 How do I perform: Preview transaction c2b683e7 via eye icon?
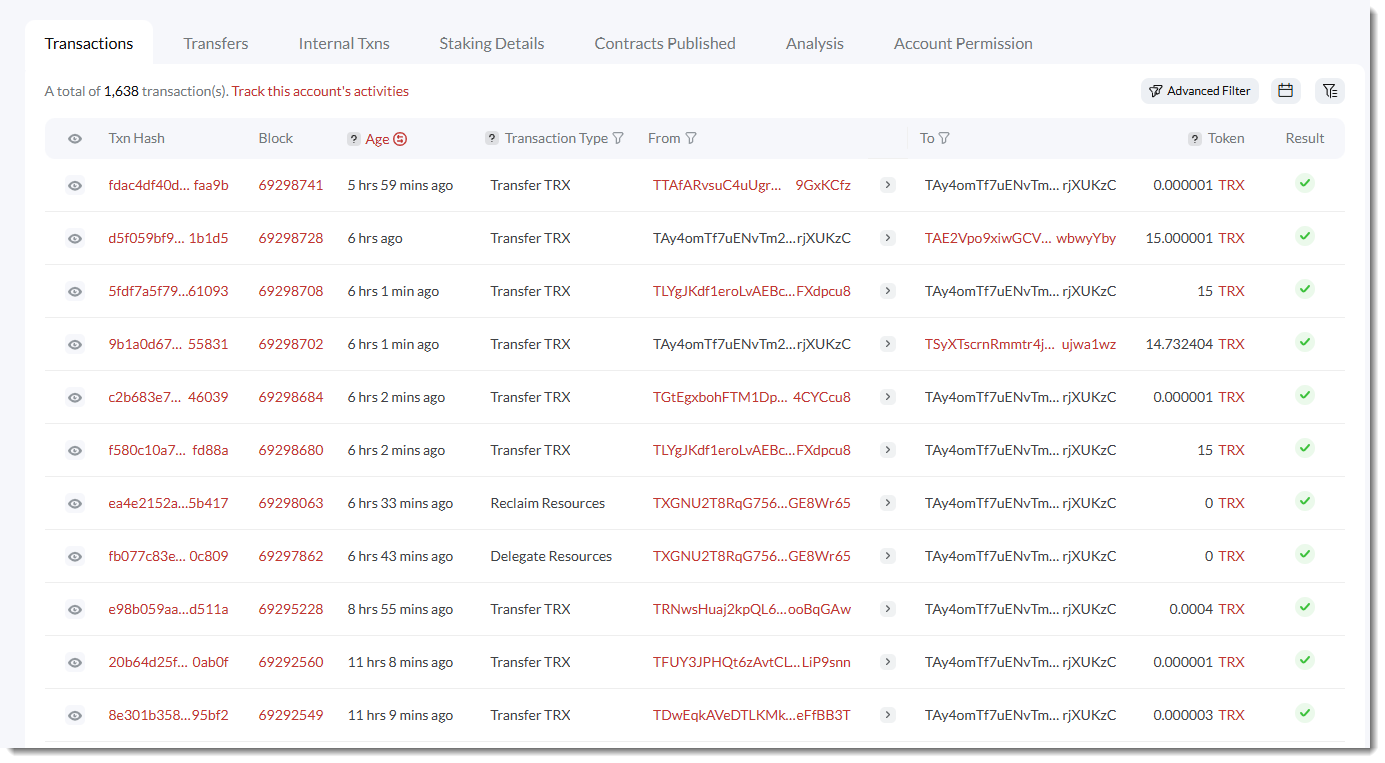75,398
